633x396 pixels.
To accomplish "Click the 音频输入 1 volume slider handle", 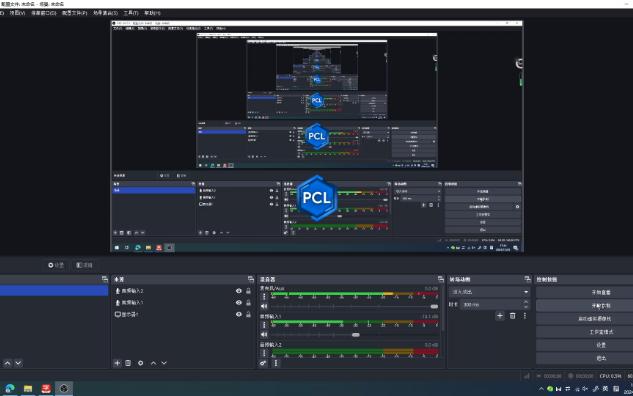I will point(356,335).
